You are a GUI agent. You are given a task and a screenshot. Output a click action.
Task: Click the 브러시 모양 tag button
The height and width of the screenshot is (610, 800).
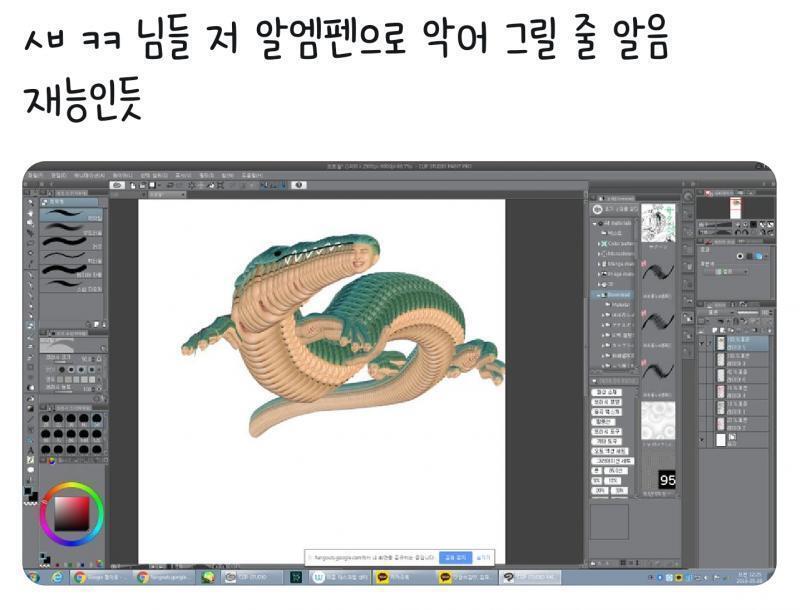pyautogui.click(x=607, y=402)
